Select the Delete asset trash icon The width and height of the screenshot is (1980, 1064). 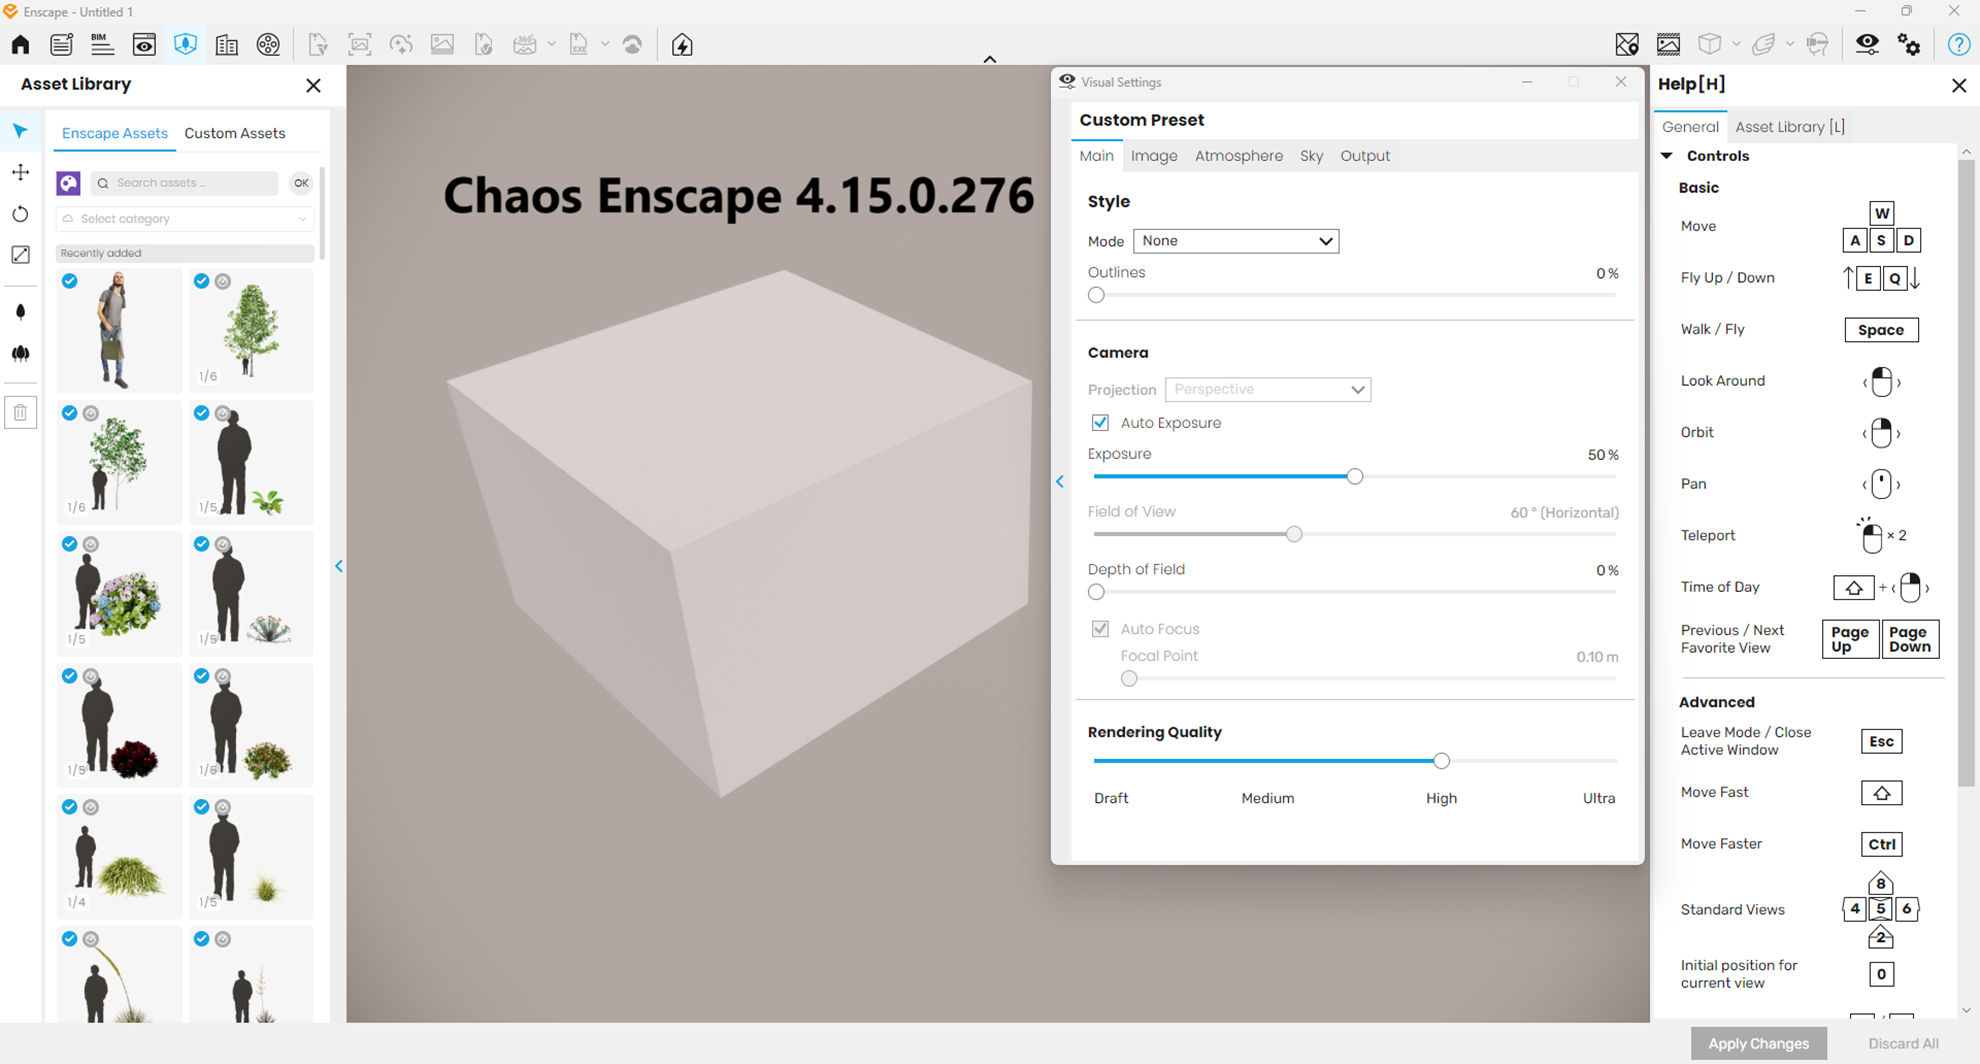20,411
